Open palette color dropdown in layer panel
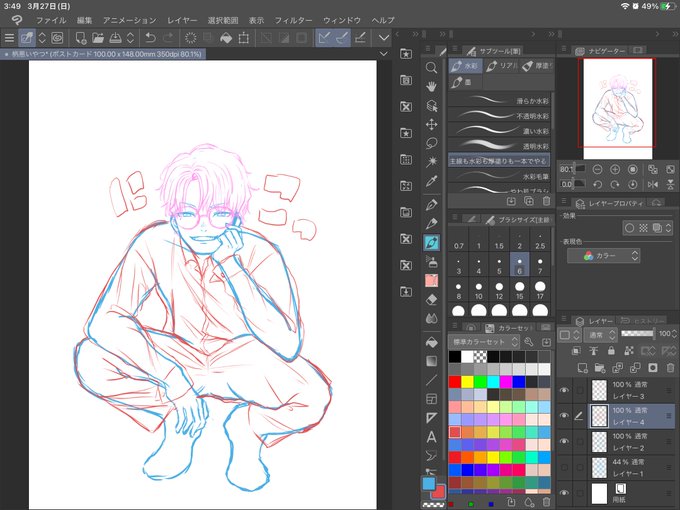Image resolution: width=680 pixels, height=510 pixels. pos(569,335)
